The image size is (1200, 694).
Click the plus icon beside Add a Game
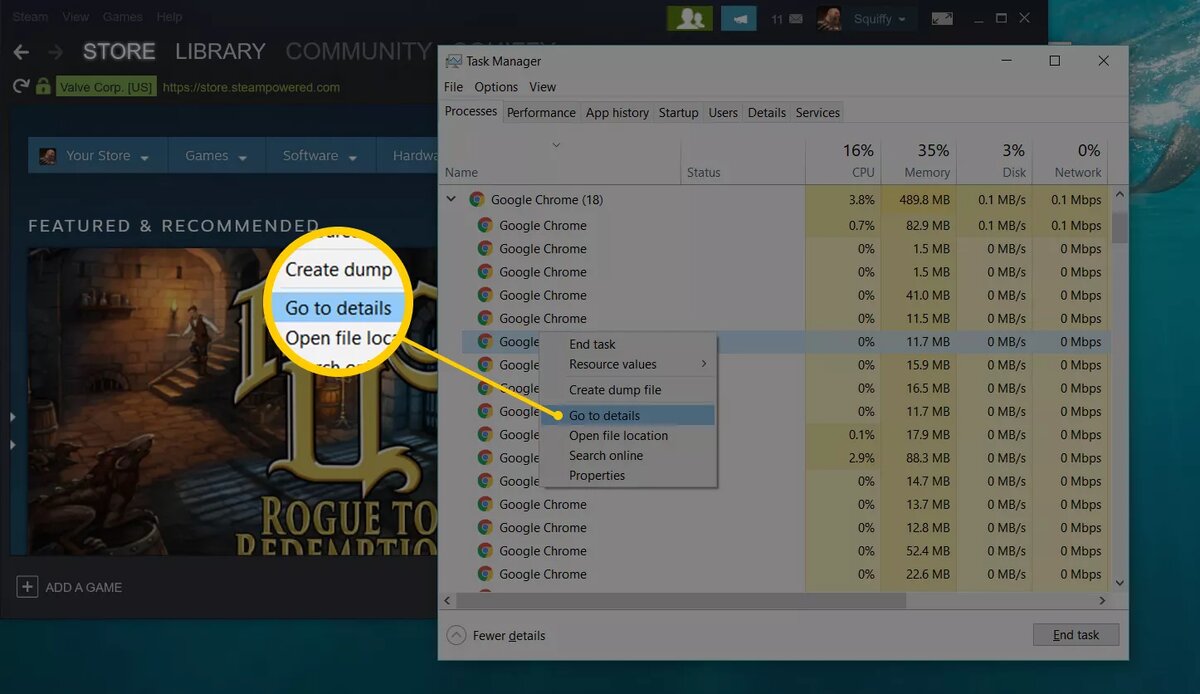(27, 587)
